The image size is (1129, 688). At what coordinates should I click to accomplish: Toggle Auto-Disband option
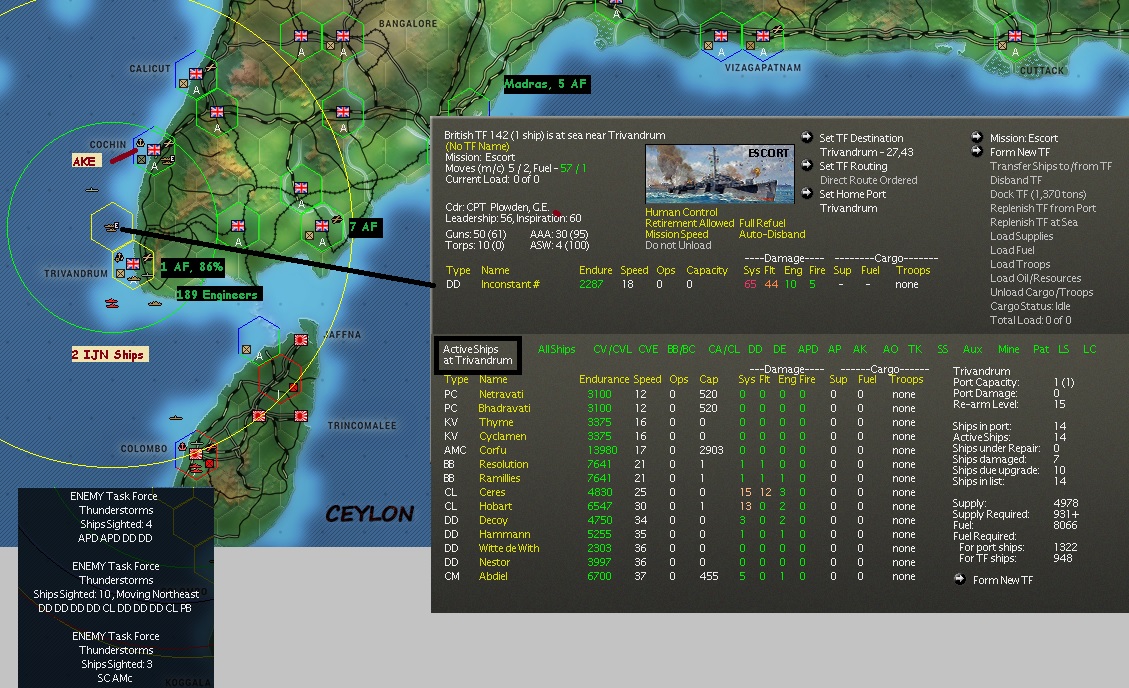(x=772, y=234)
